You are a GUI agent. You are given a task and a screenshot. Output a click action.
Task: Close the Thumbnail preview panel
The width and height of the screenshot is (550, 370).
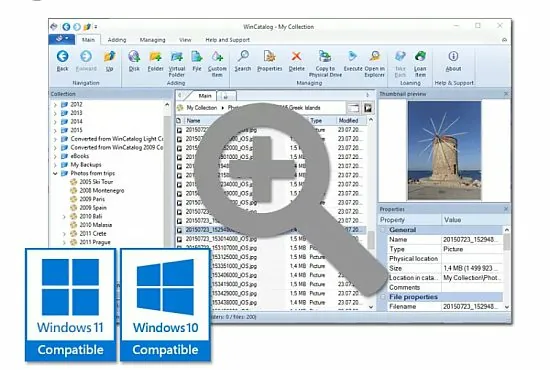506,94
